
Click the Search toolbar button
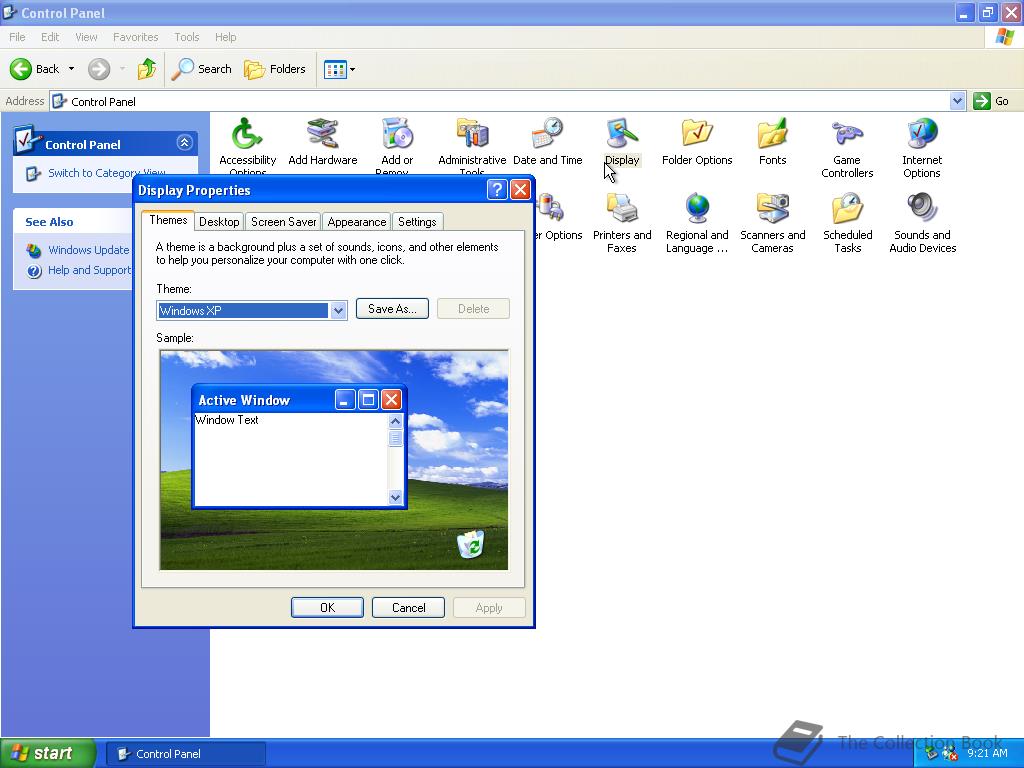tap(201, 69)
